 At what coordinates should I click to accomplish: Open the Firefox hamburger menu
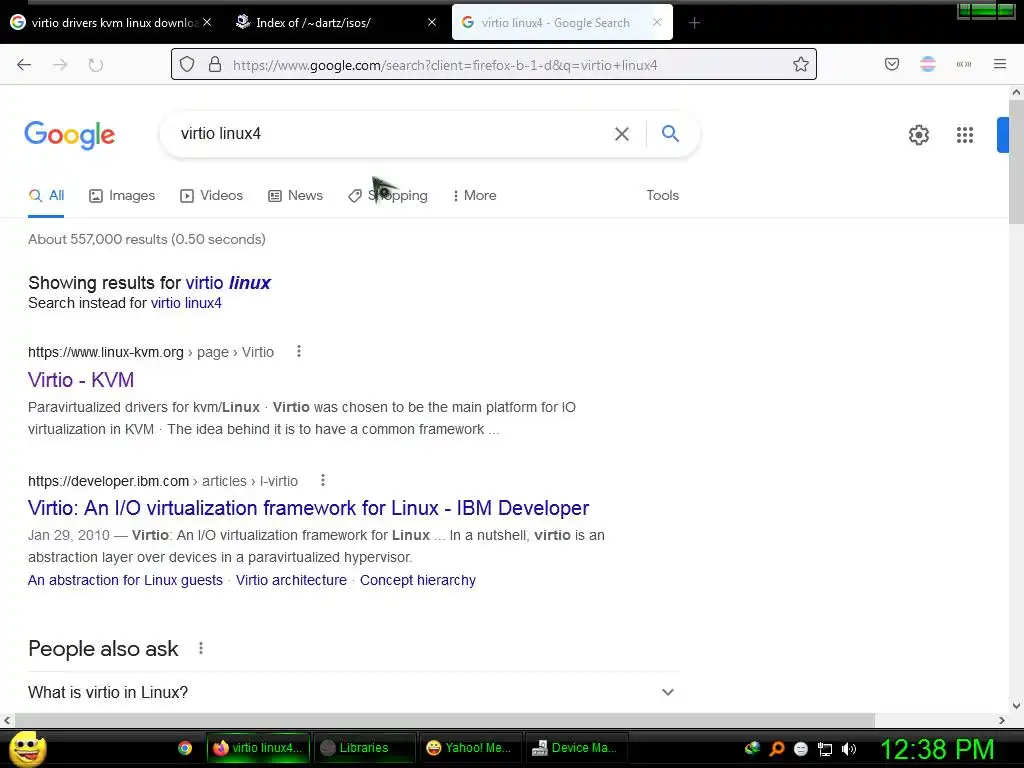(x=1000, y=64)
